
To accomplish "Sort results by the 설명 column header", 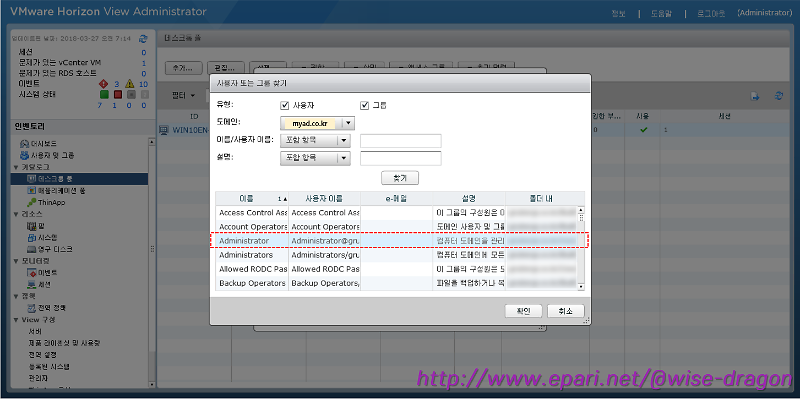I will pos(469,198).
